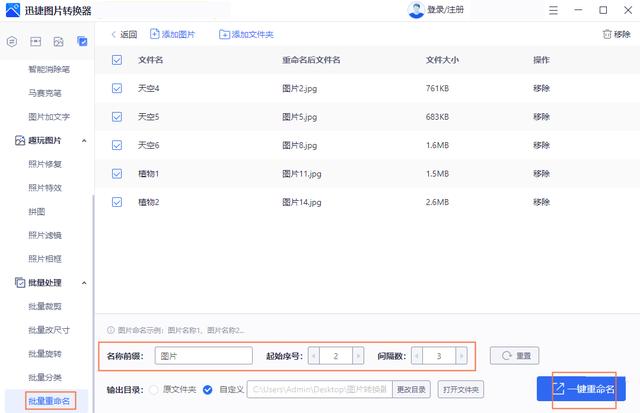Open 图片加文字 in sidebar
This screenshot has width=640, height=413.
[49, 117]
